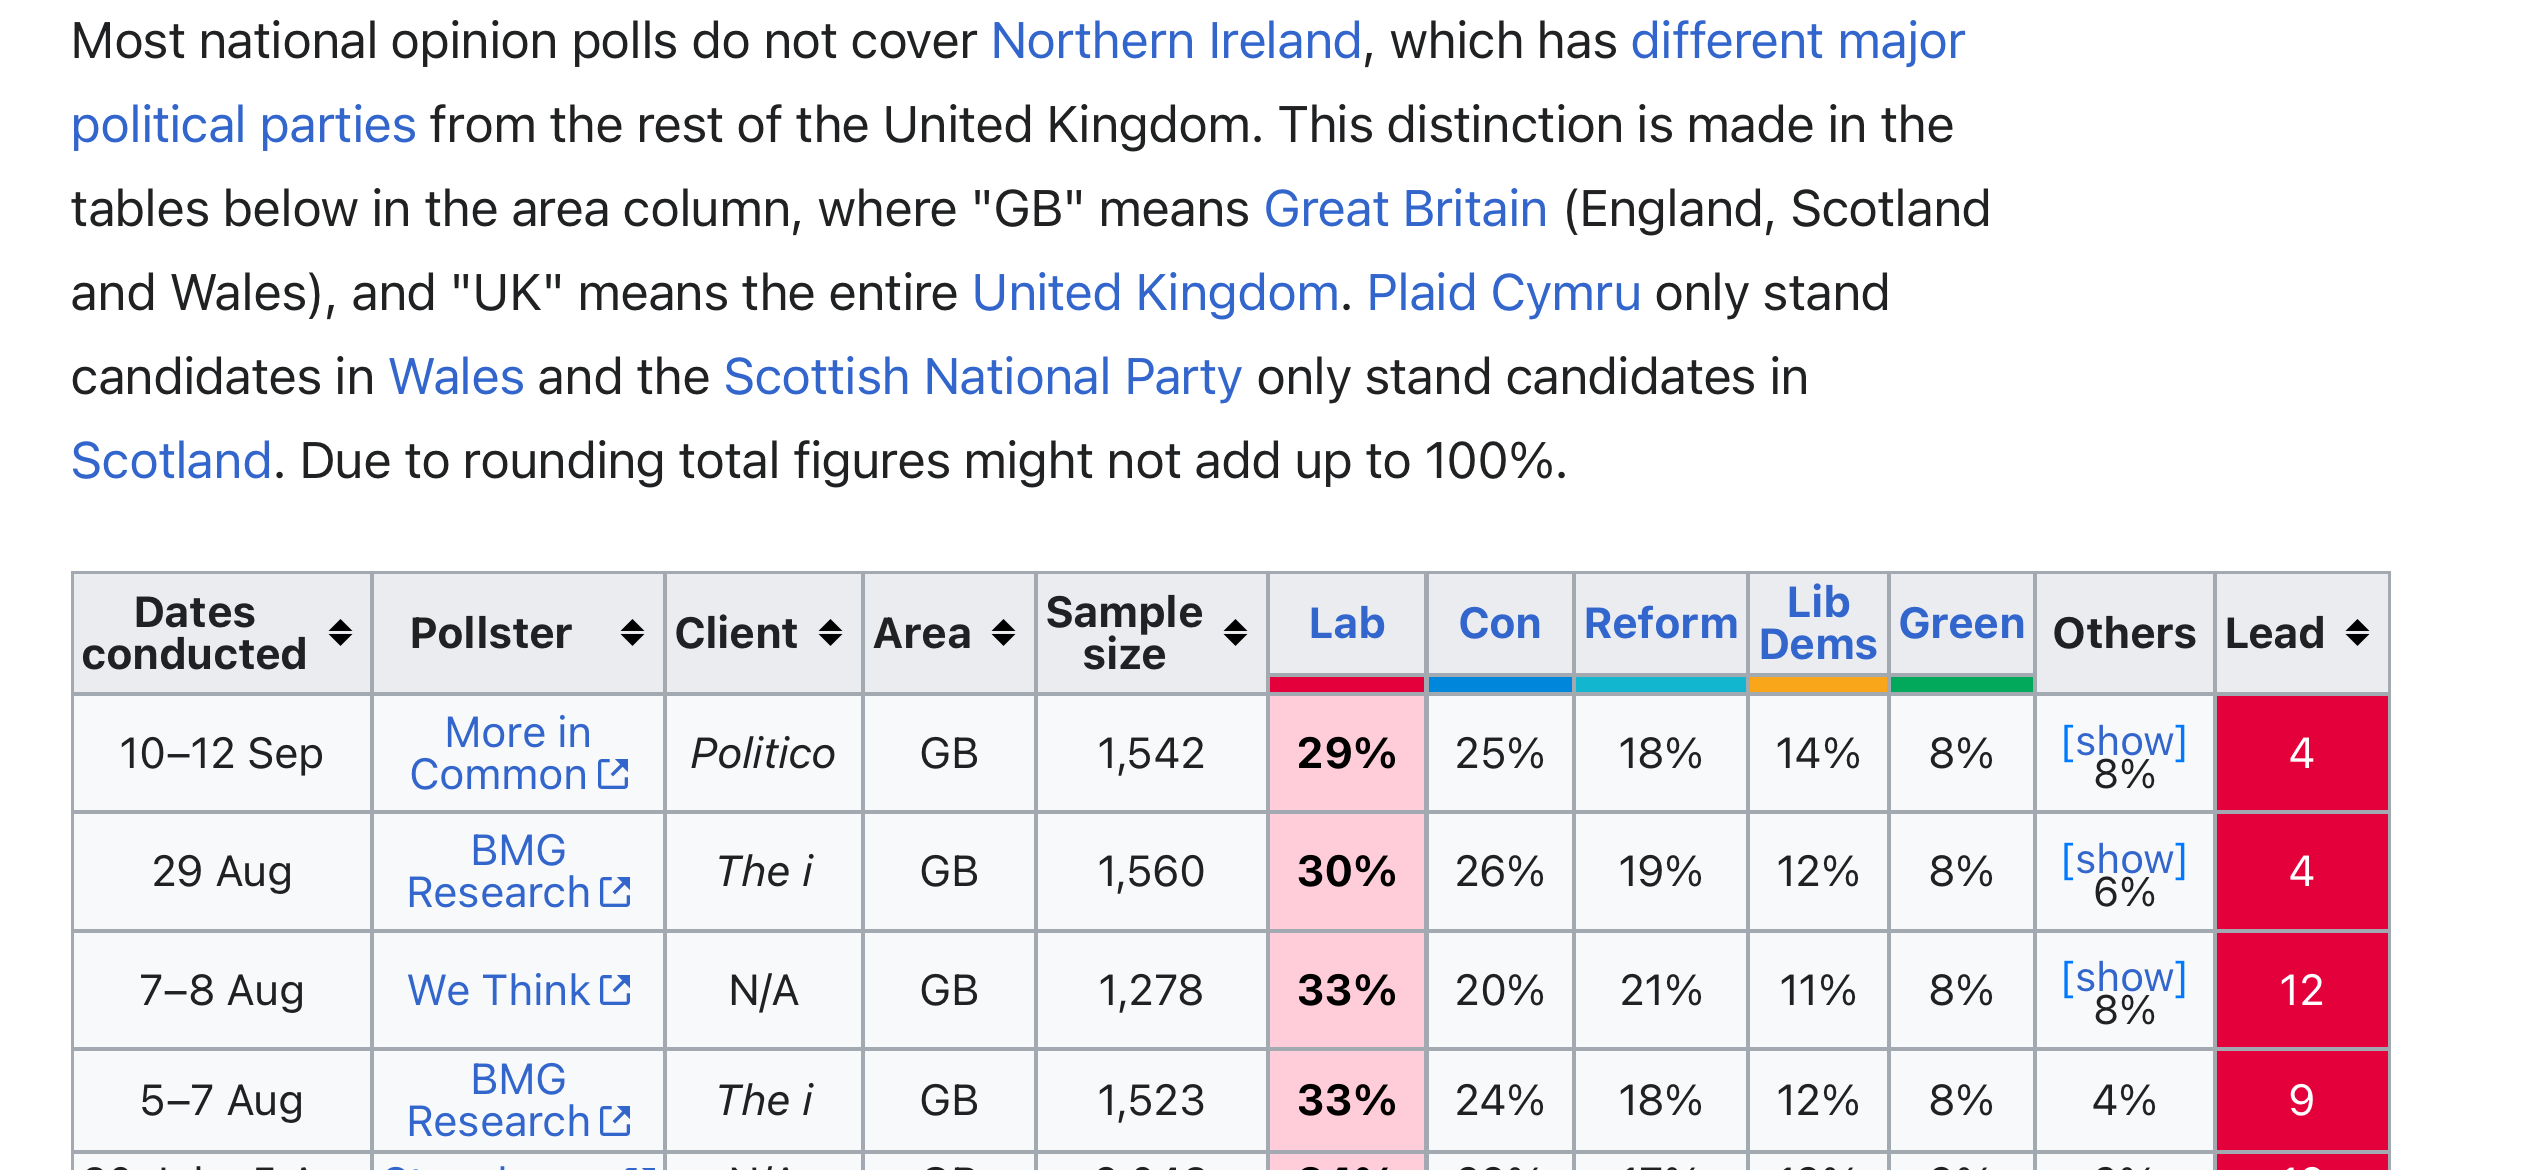Click external link icon beside More in Common
The width and height of the screenshot is (2532, 1170).
[x=613, y=774]
